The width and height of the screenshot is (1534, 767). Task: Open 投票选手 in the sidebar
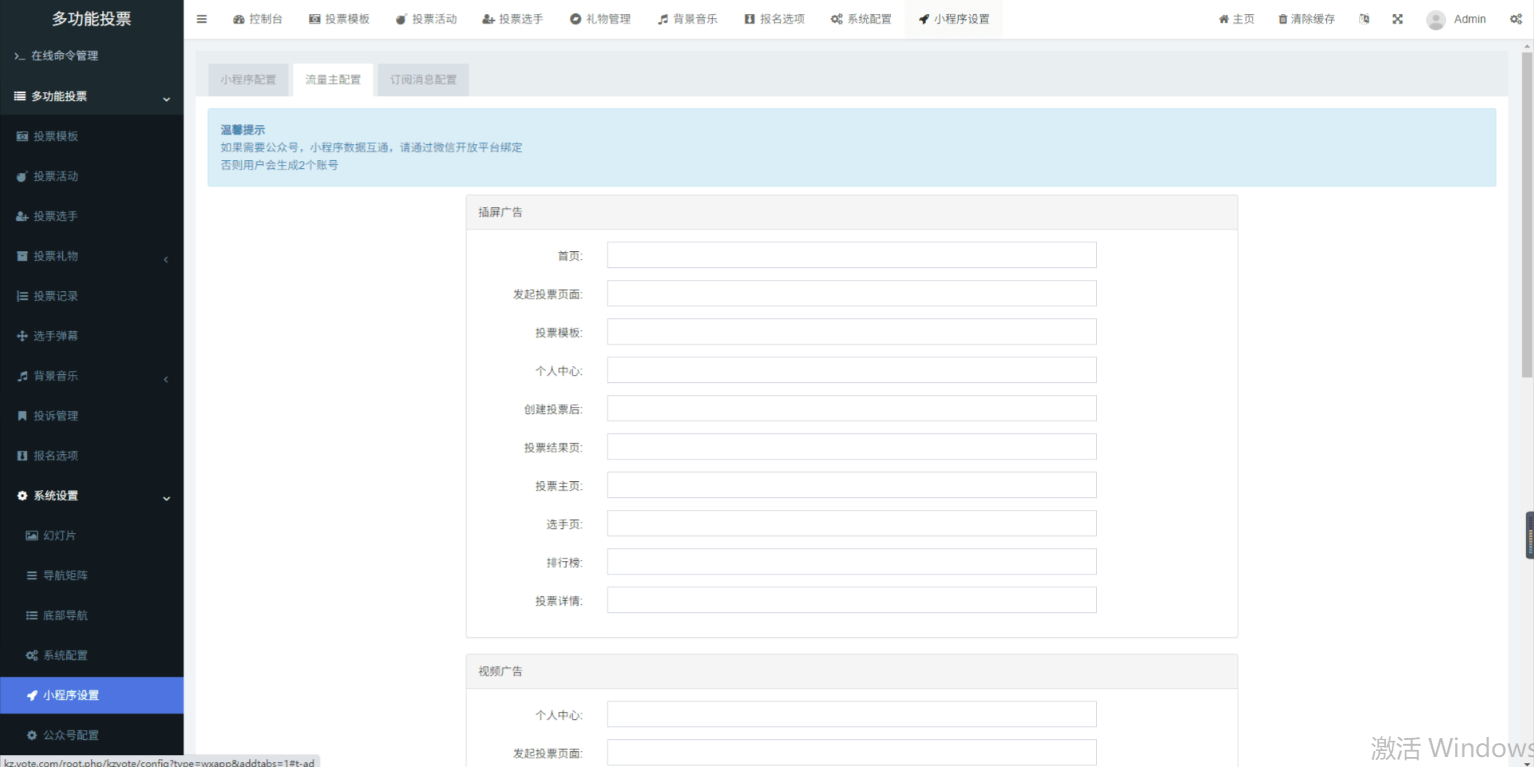tap(91, 216)
